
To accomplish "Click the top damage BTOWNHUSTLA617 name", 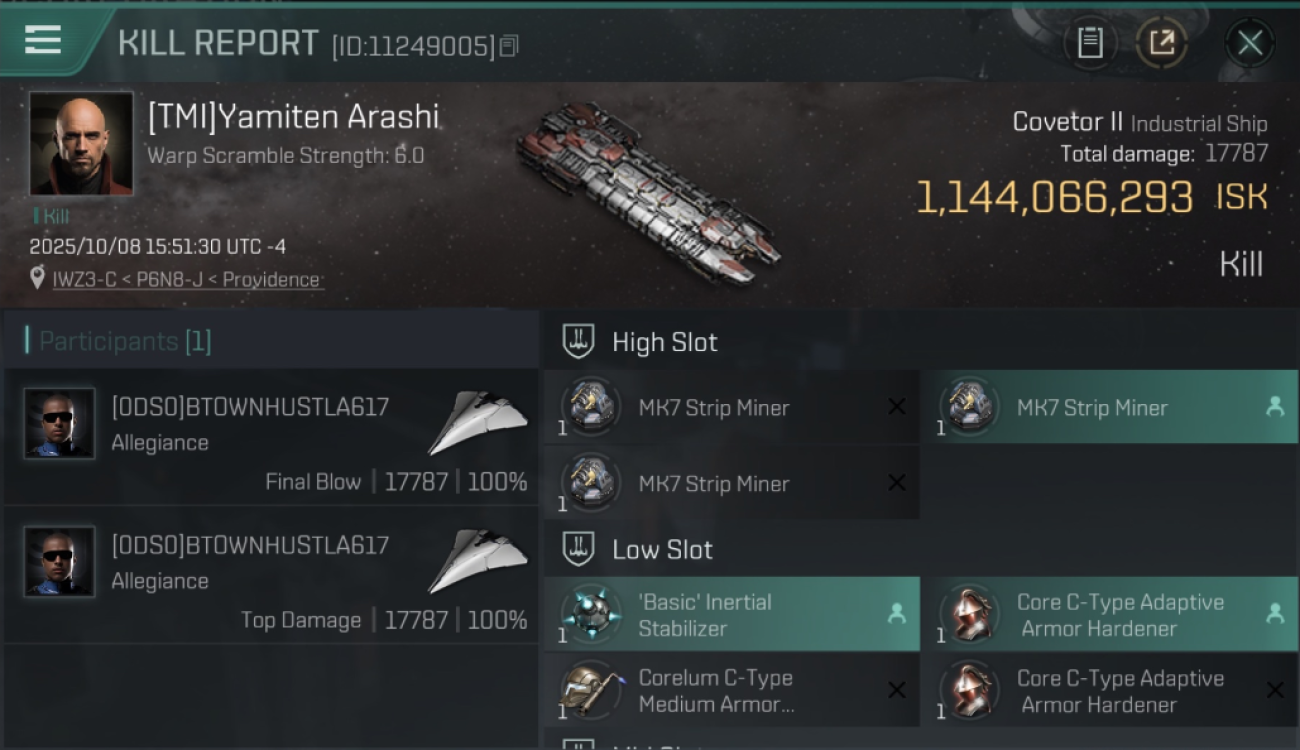I will [x=250, y=545].
